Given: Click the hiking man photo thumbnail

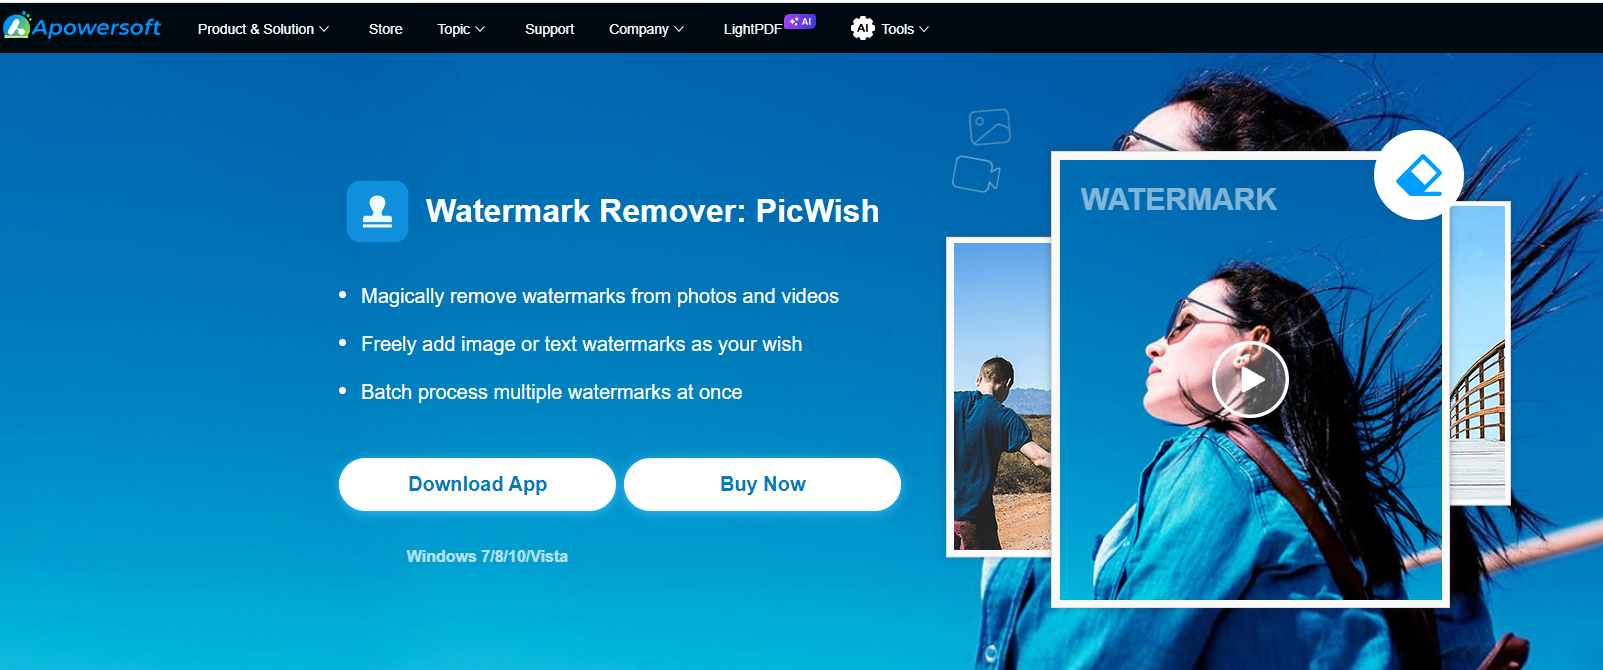Looking at the screenshot, I should [999, 397].
